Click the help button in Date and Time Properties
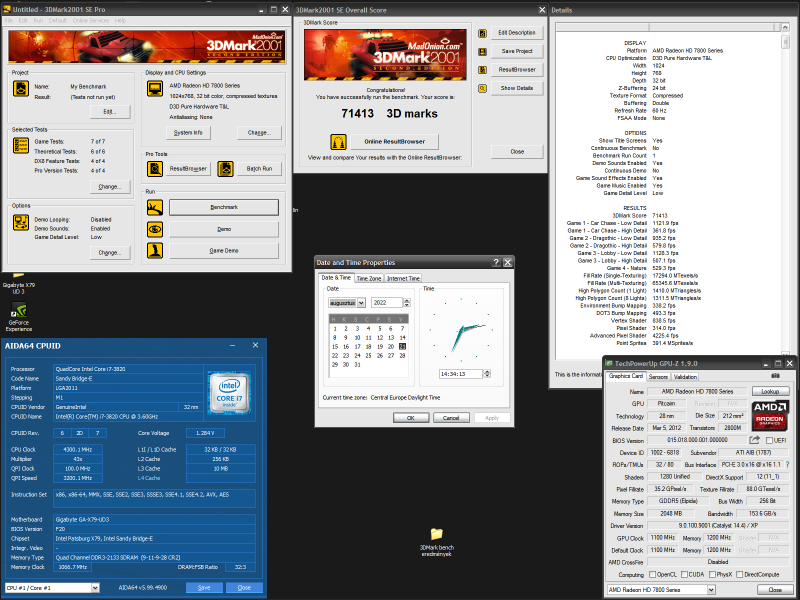The height and width of the screenshot is (600, 800). (x=496, y=262)
